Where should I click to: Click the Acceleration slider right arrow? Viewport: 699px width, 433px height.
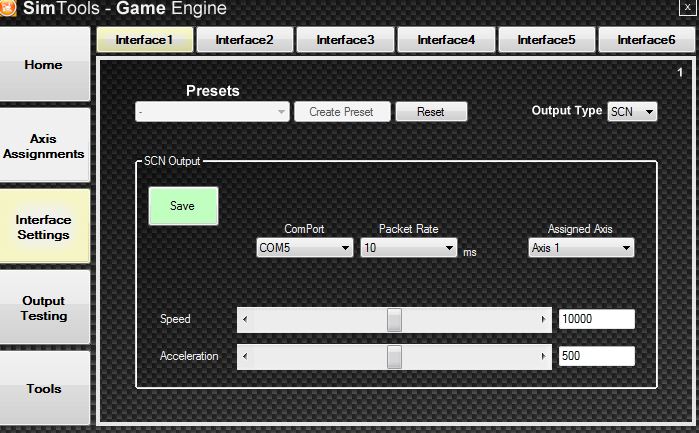[x=543, y=356]
